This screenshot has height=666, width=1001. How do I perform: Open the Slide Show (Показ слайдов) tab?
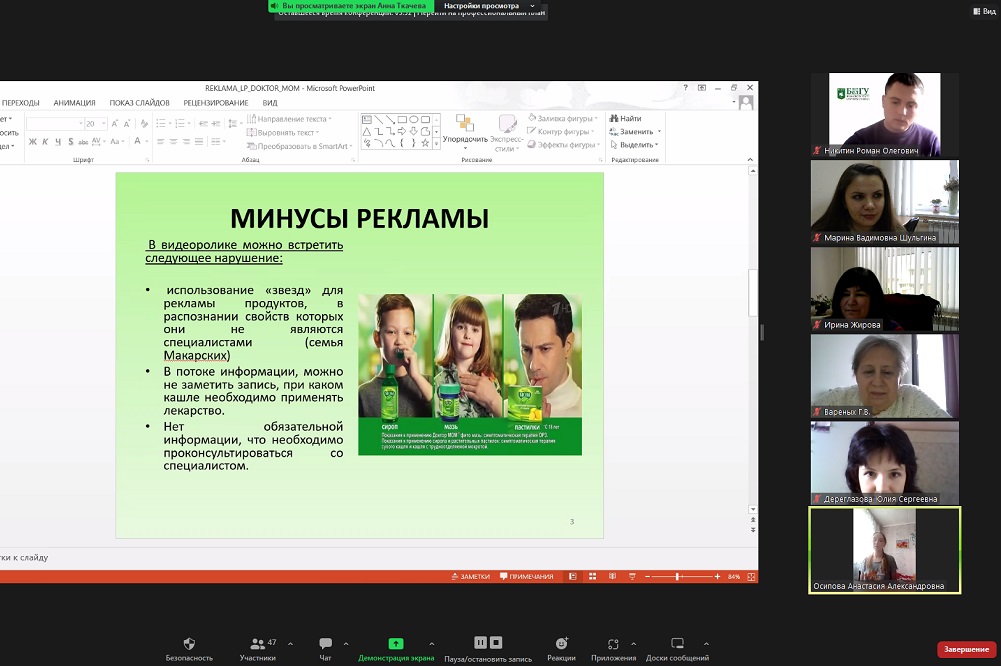(x=139, y=103)
